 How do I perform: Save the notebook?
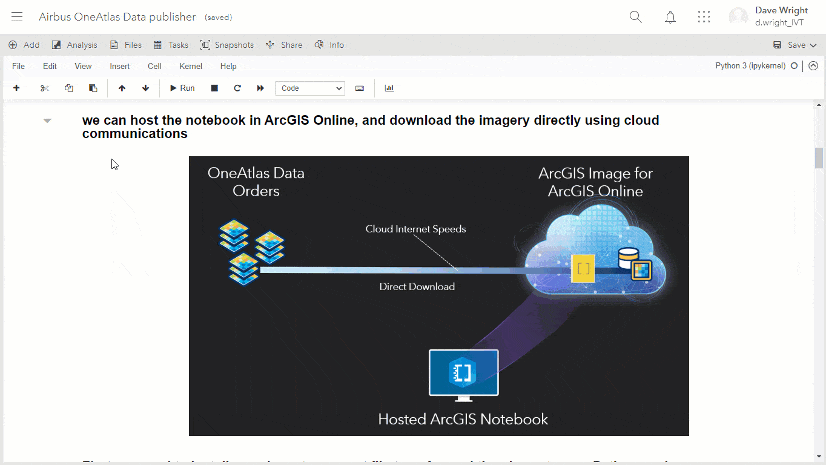click(x=789, y=45)
